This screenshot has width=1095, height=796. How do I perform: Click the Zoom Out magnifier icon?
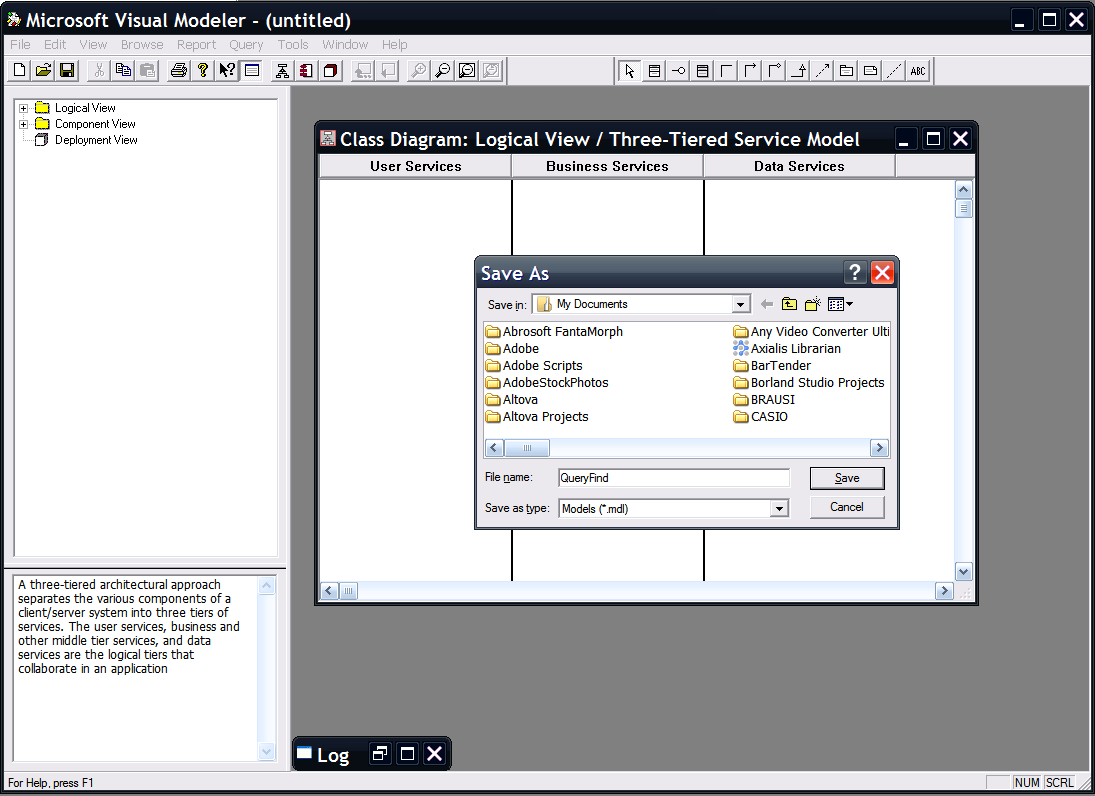tap(442, 70)
